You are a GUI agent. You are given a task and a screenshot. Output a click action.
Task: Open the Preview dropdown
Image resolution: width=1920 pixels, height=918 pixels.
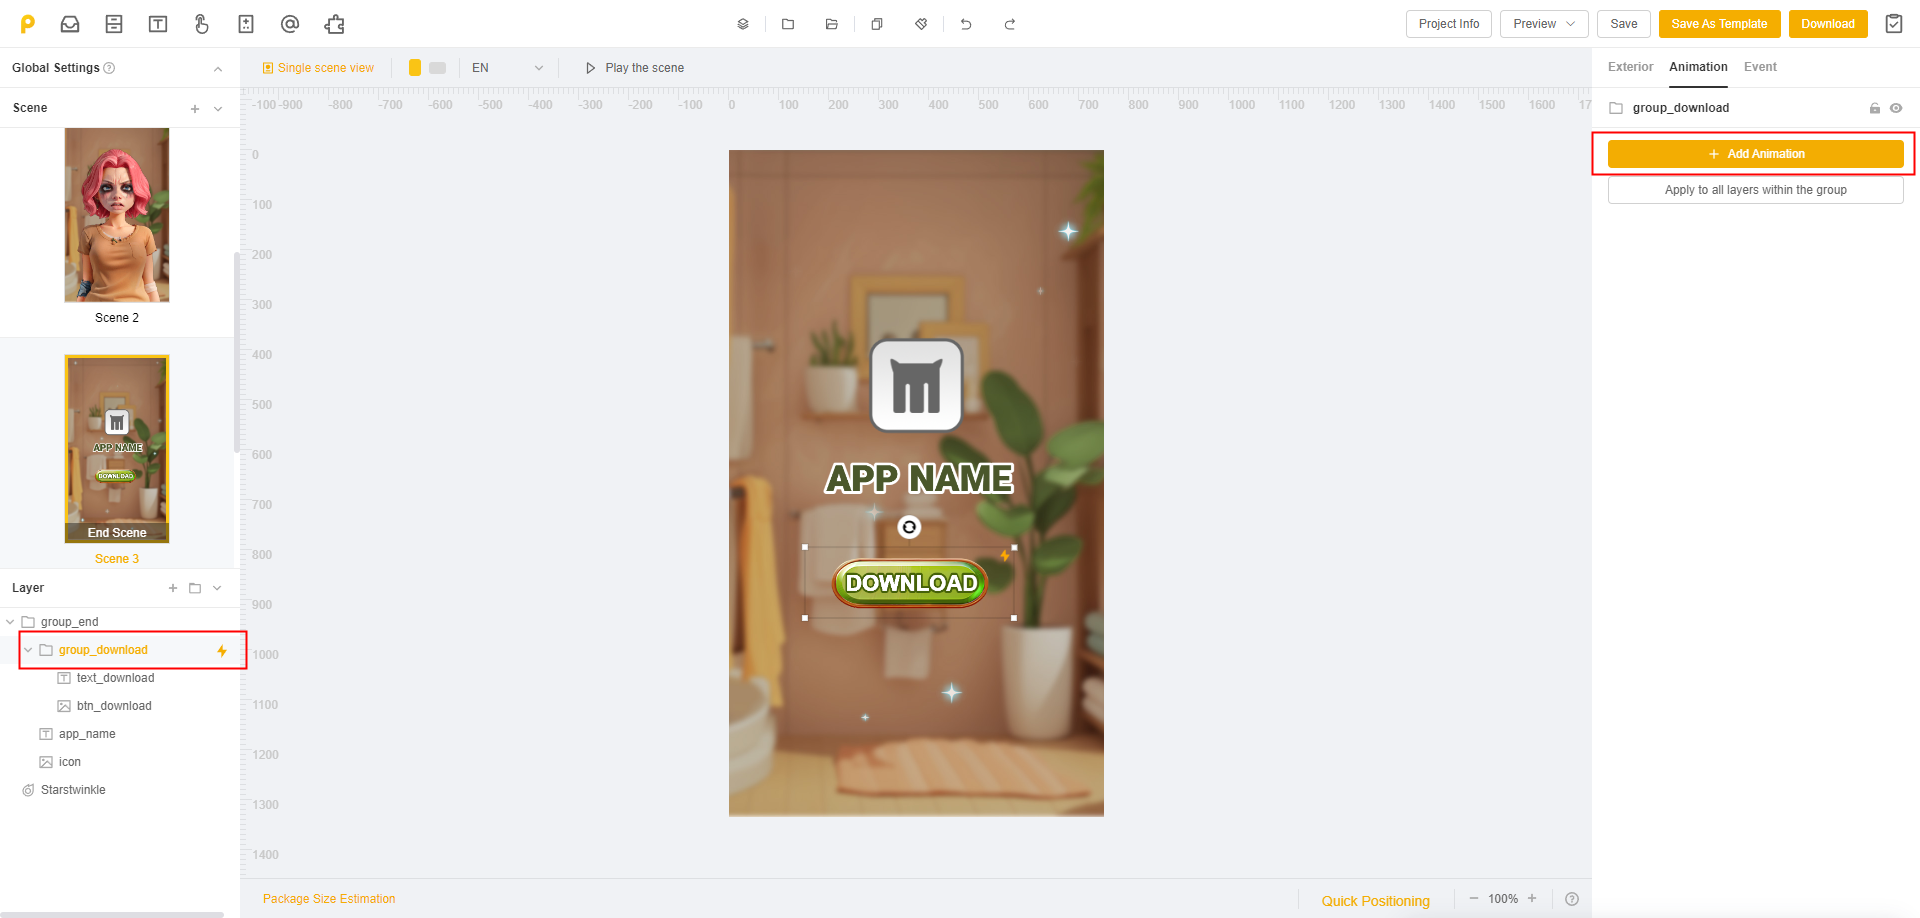[x=1544, y=24]
